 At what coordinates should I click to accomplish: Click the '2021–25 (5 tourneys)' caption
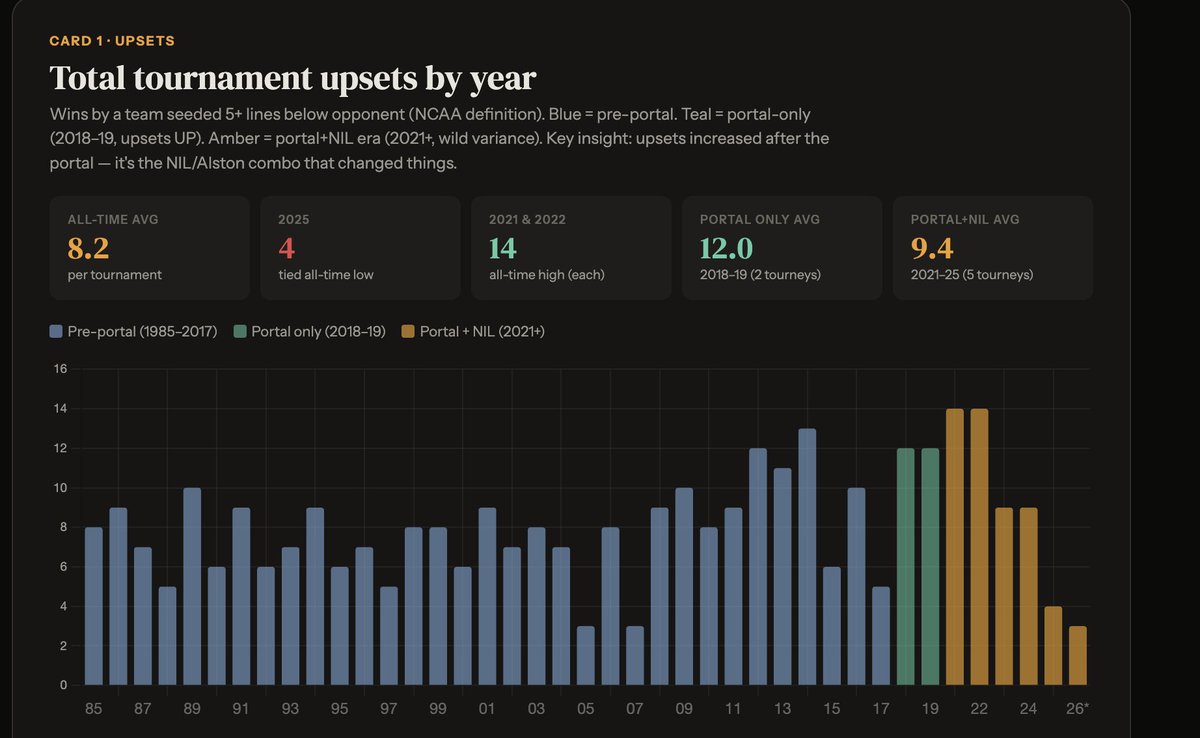pos(973,274)
